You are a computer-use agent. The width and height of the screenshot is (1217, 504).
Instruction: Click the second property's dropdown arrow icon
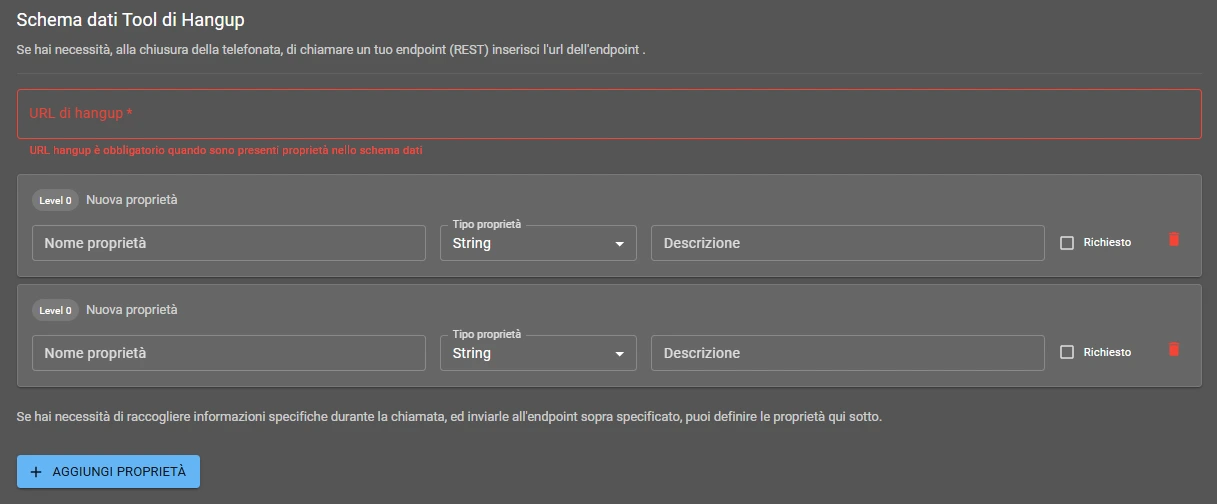tap(619, 354)
